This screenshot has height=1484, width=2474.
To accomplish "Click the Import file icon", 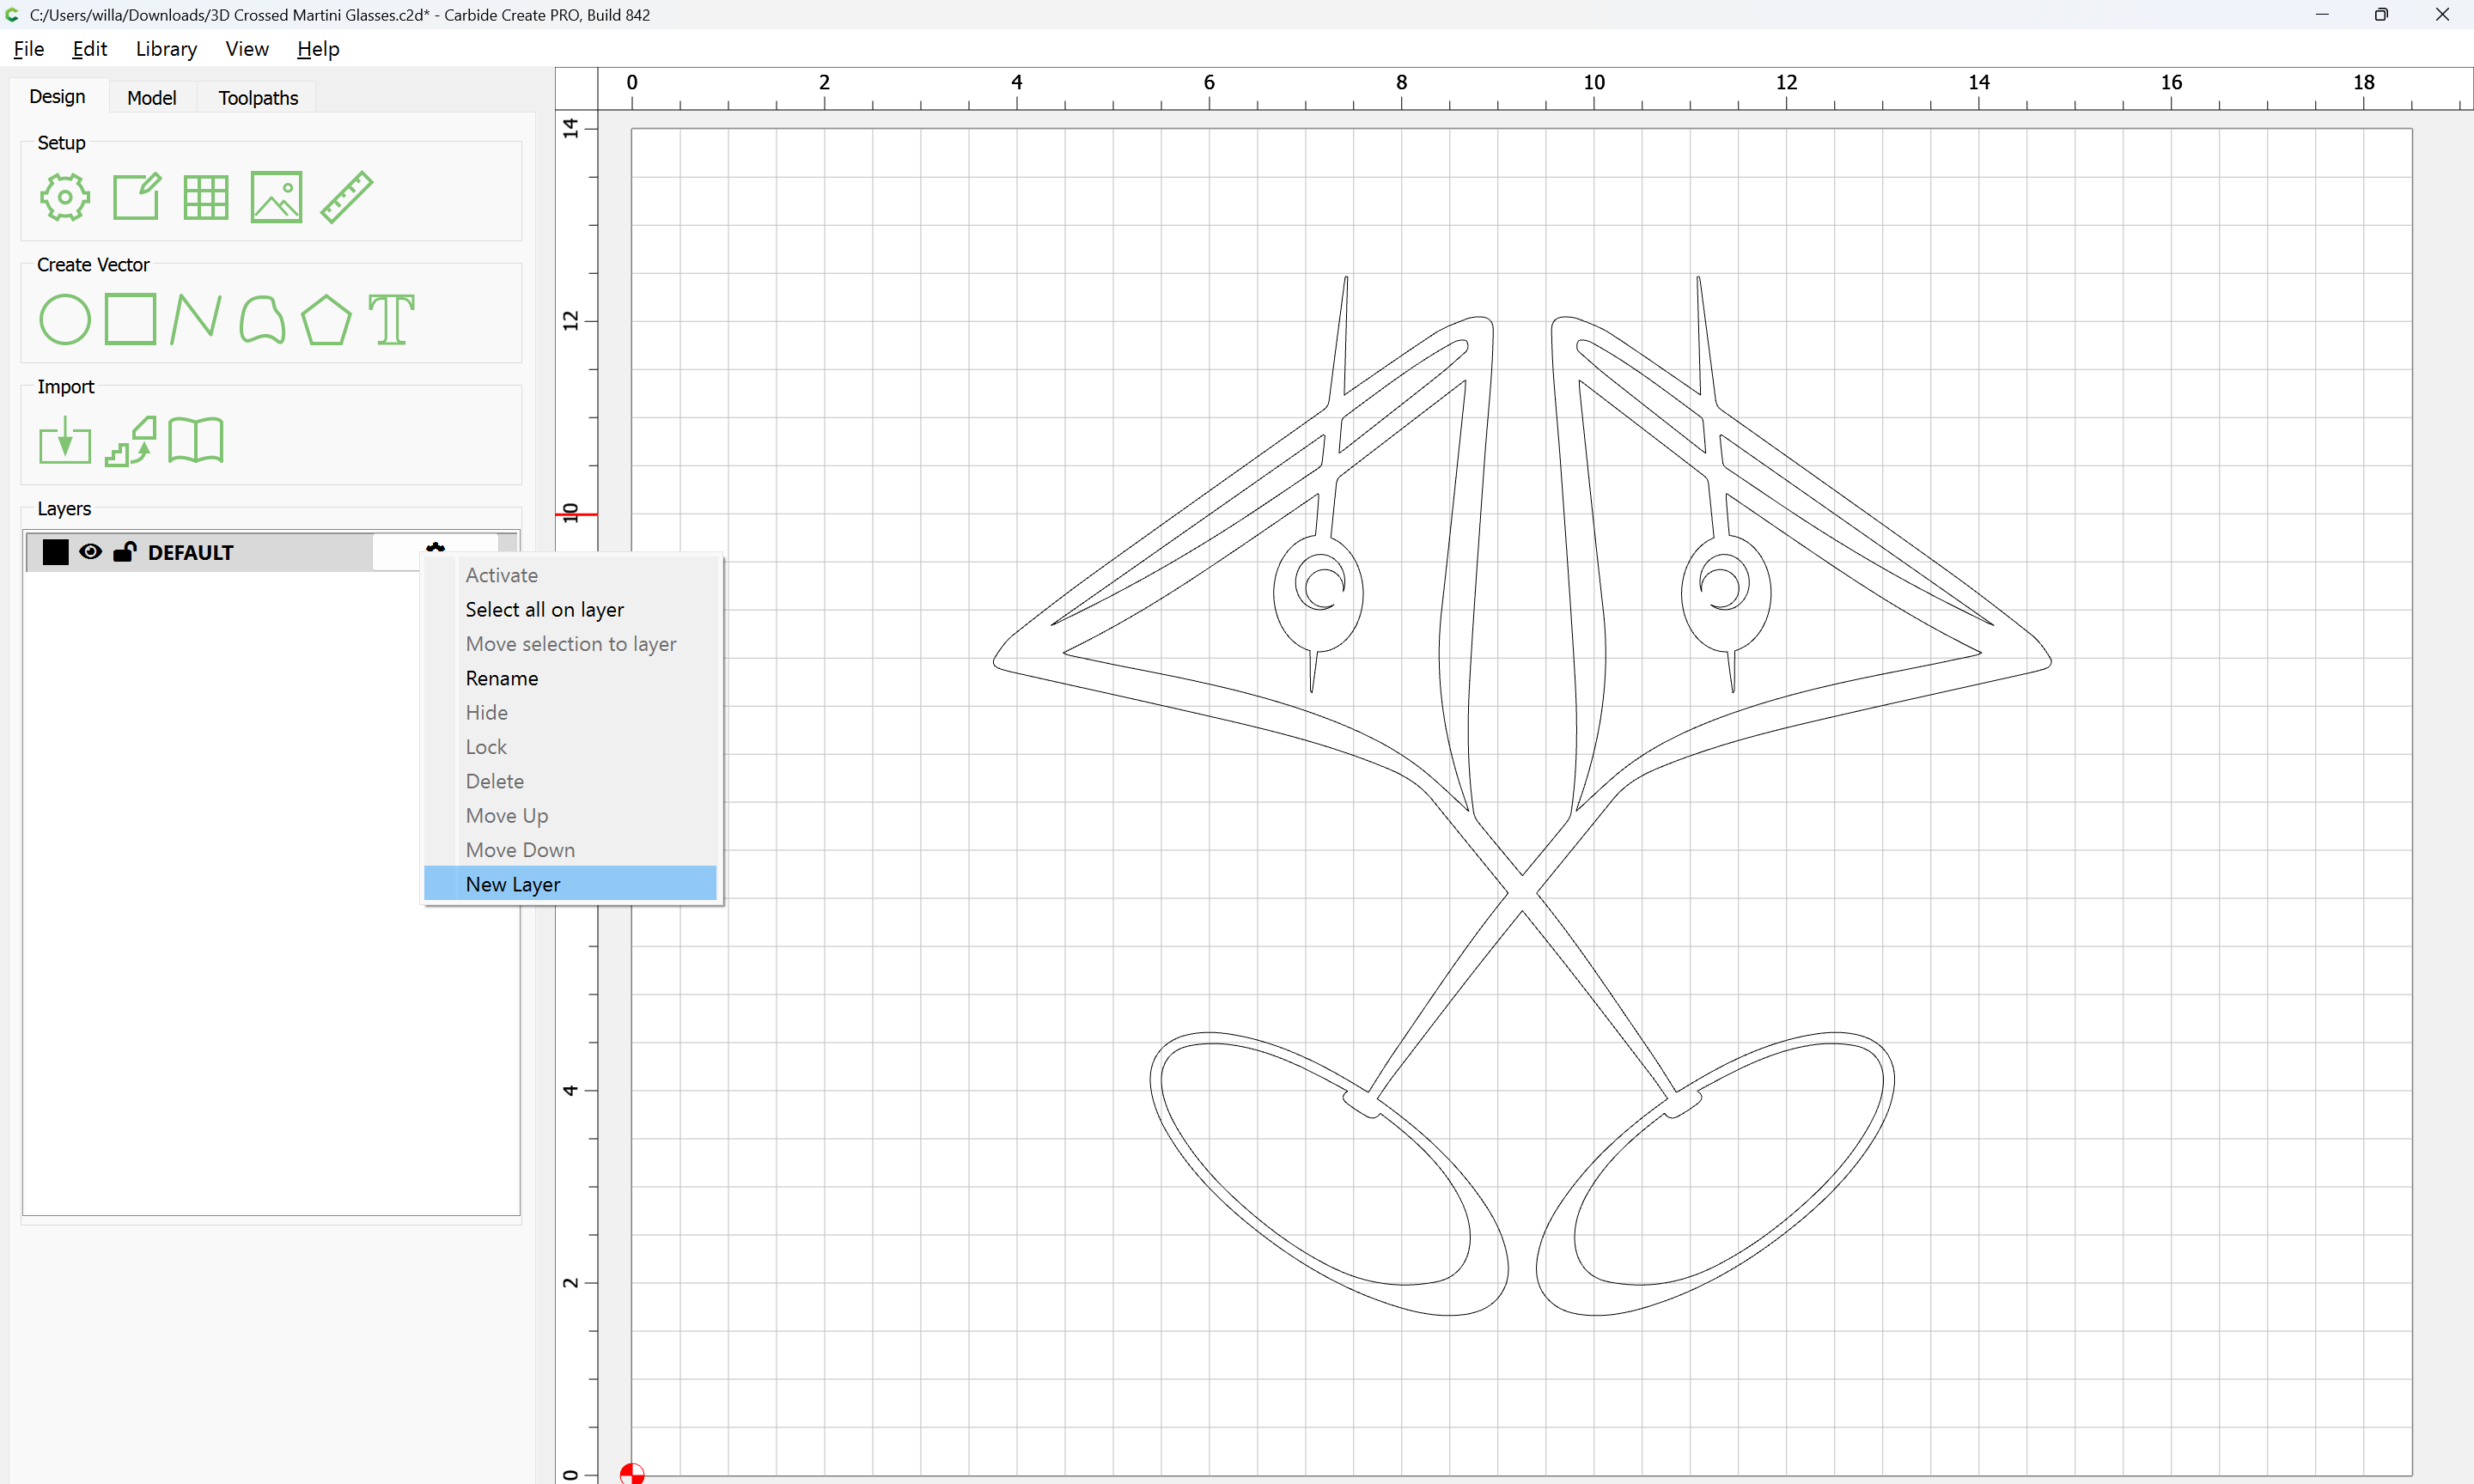I will (65, 441).
